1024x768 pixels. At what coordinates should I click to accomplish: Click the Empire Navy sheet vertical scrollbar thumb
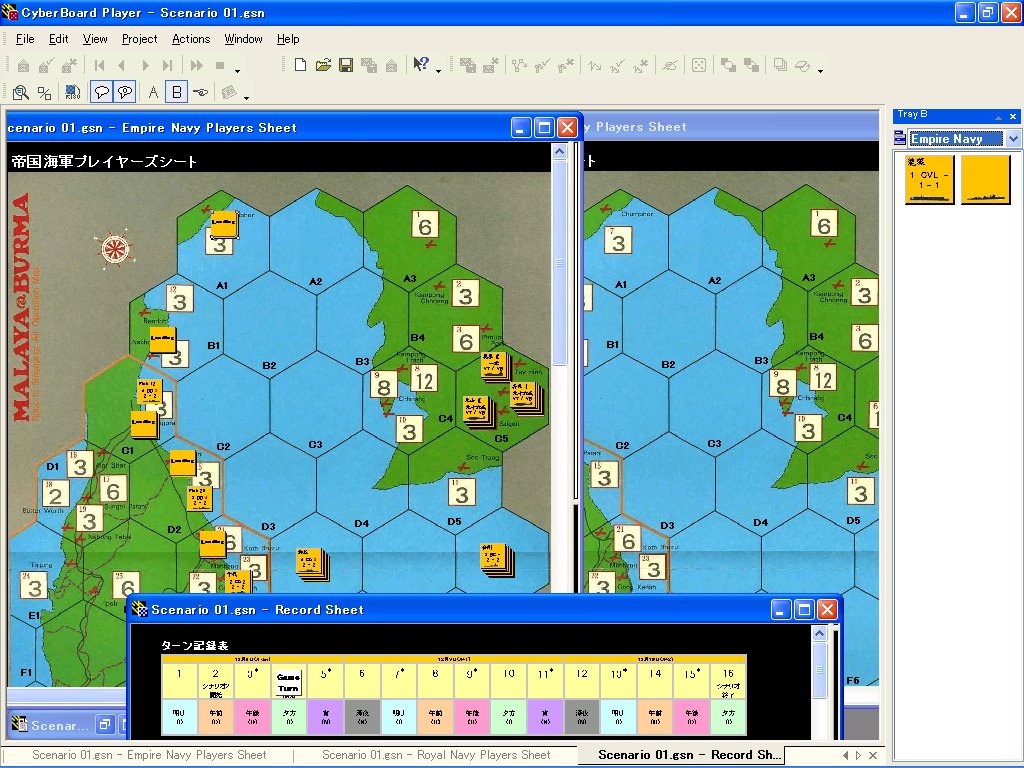pyautogui.click(x=560, y=263)
